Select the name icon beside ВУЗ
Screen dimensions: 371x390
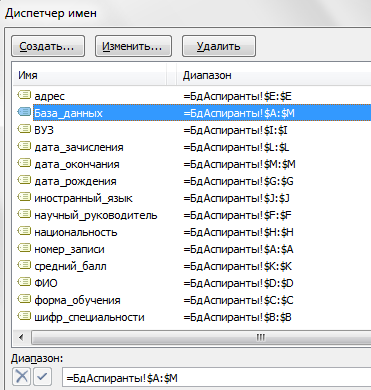[24, 130]
